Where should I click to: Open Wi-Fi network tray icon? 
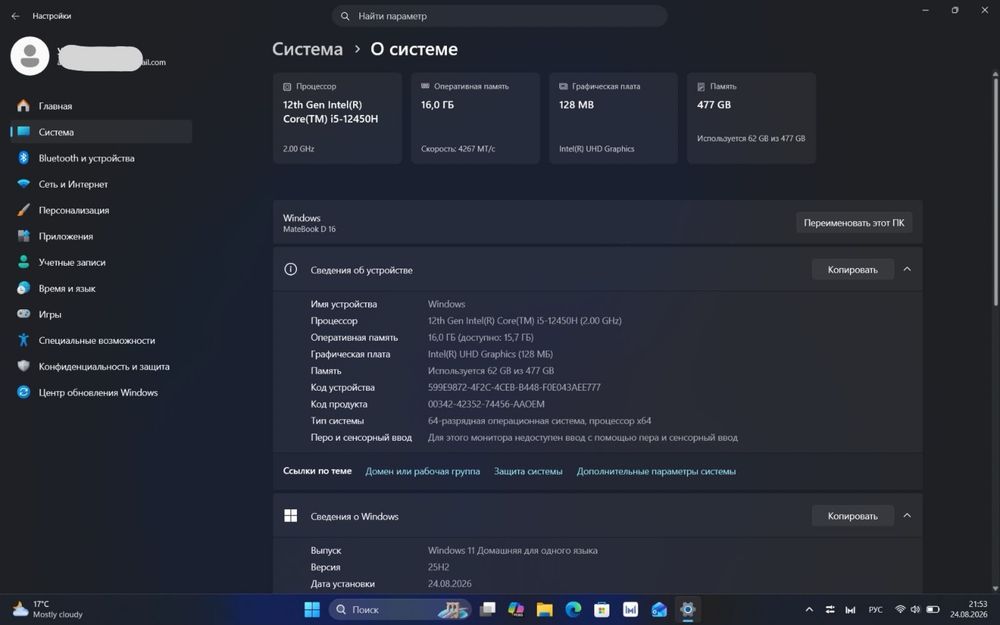900,610
